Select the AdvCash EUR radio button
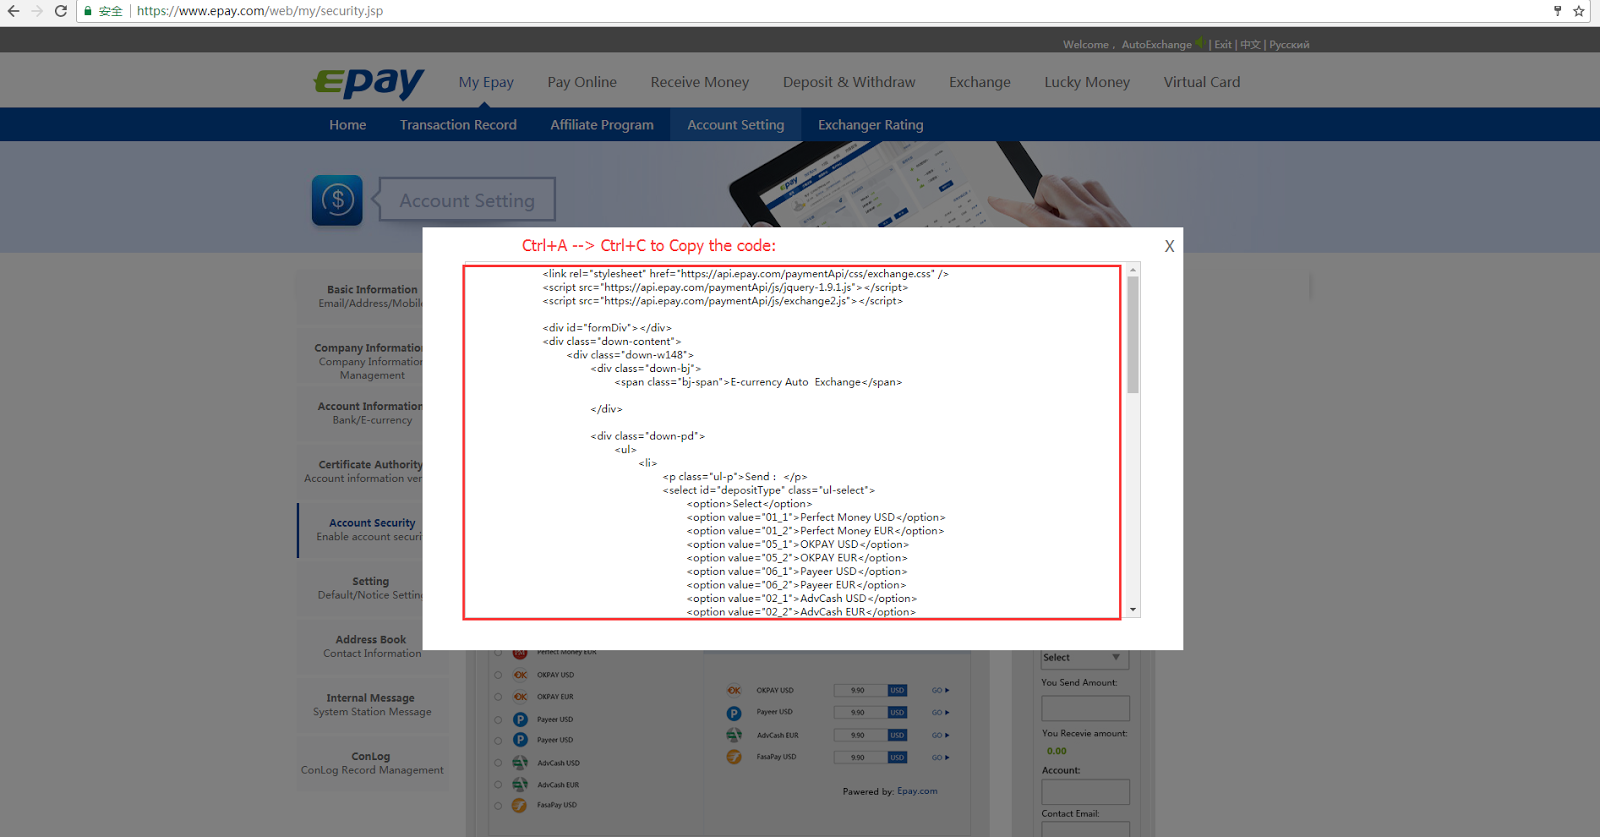Viewport: 1600px width, 837px height. click(498, 785)
